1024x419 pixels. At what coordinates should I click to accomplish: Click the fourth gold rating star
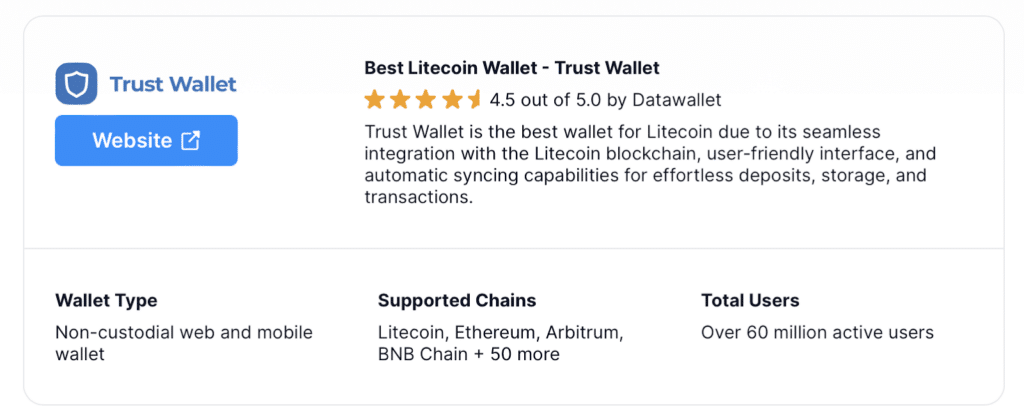[451, 100]
